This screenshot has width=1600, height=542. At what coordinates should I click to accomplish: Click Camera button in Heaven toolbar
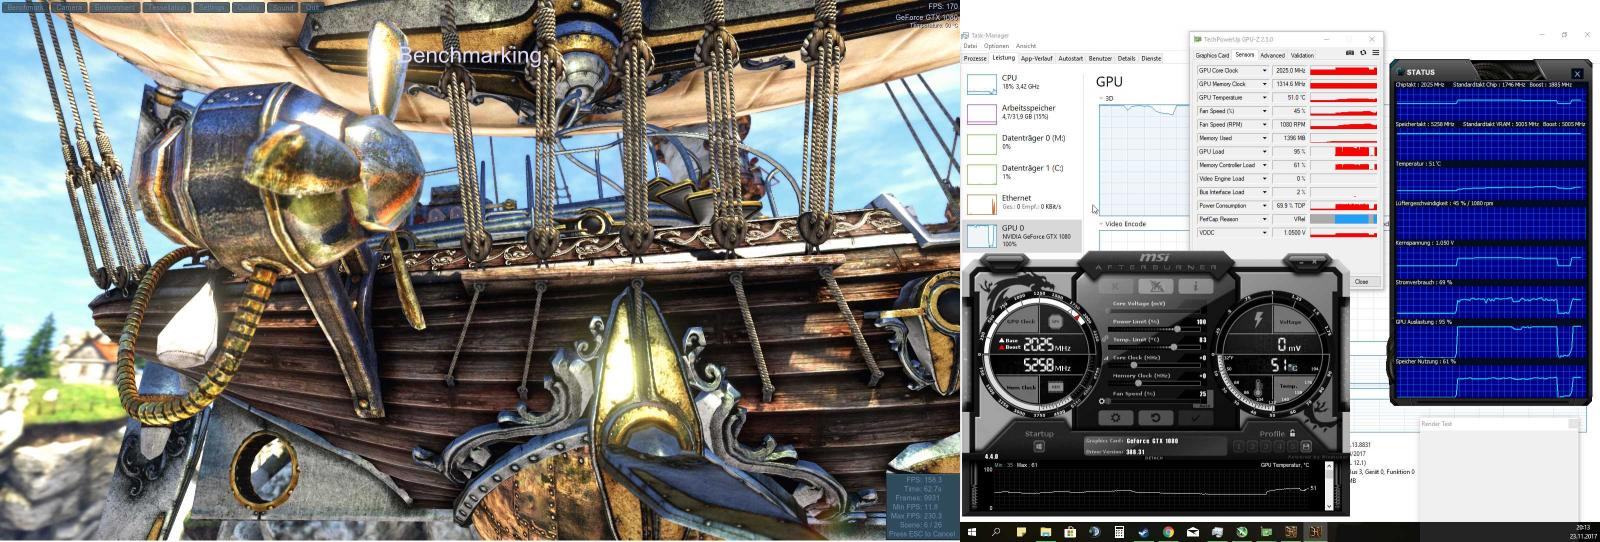click(68, 7)
